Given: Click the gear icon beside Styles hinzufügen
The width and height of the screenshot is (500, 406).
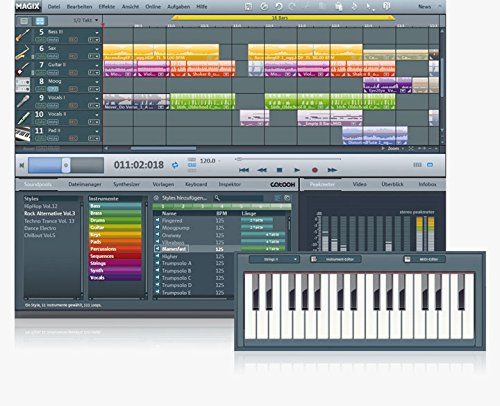Looking at the screenshot, I should point(156,198).
